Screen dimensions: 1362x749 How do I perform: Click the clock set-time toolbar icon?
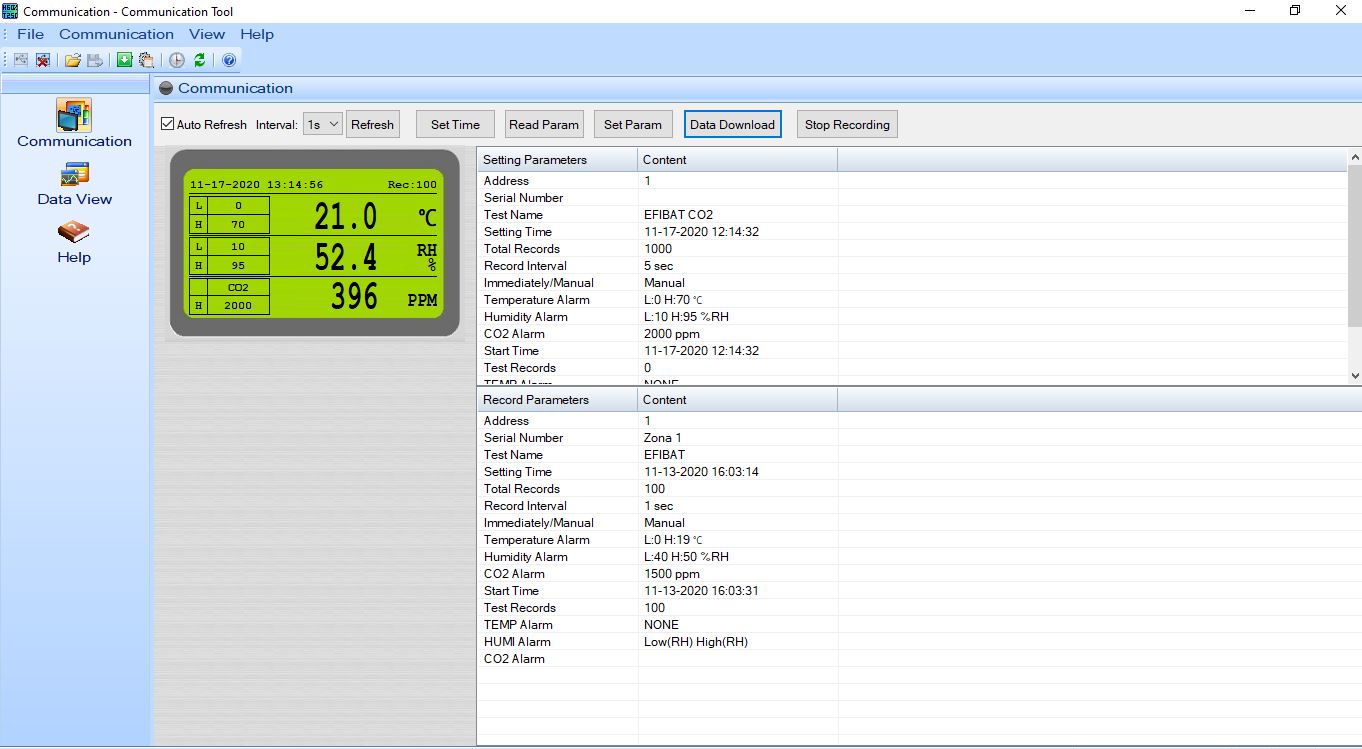tap(177, 60)
